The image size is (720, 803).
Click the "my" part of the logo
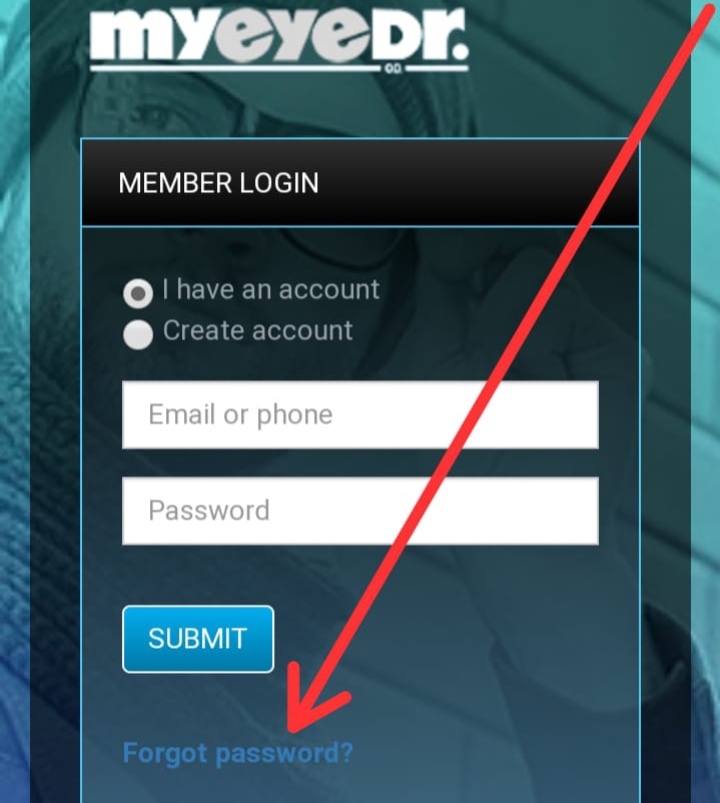(x=151, y=35)
